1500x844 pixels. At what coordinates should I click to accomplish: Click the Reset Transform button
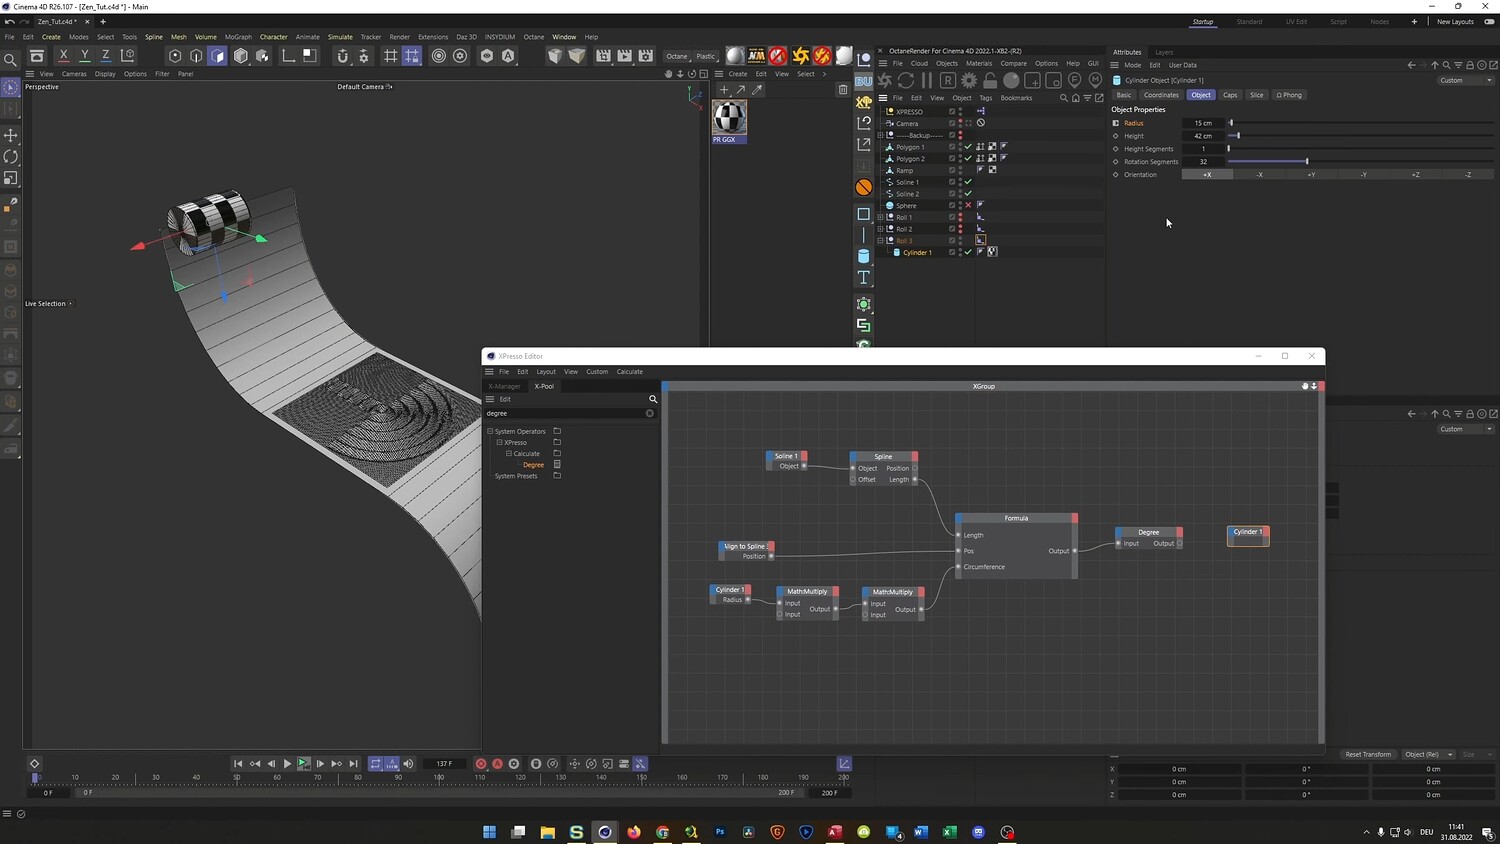(x=1368, y=754)
